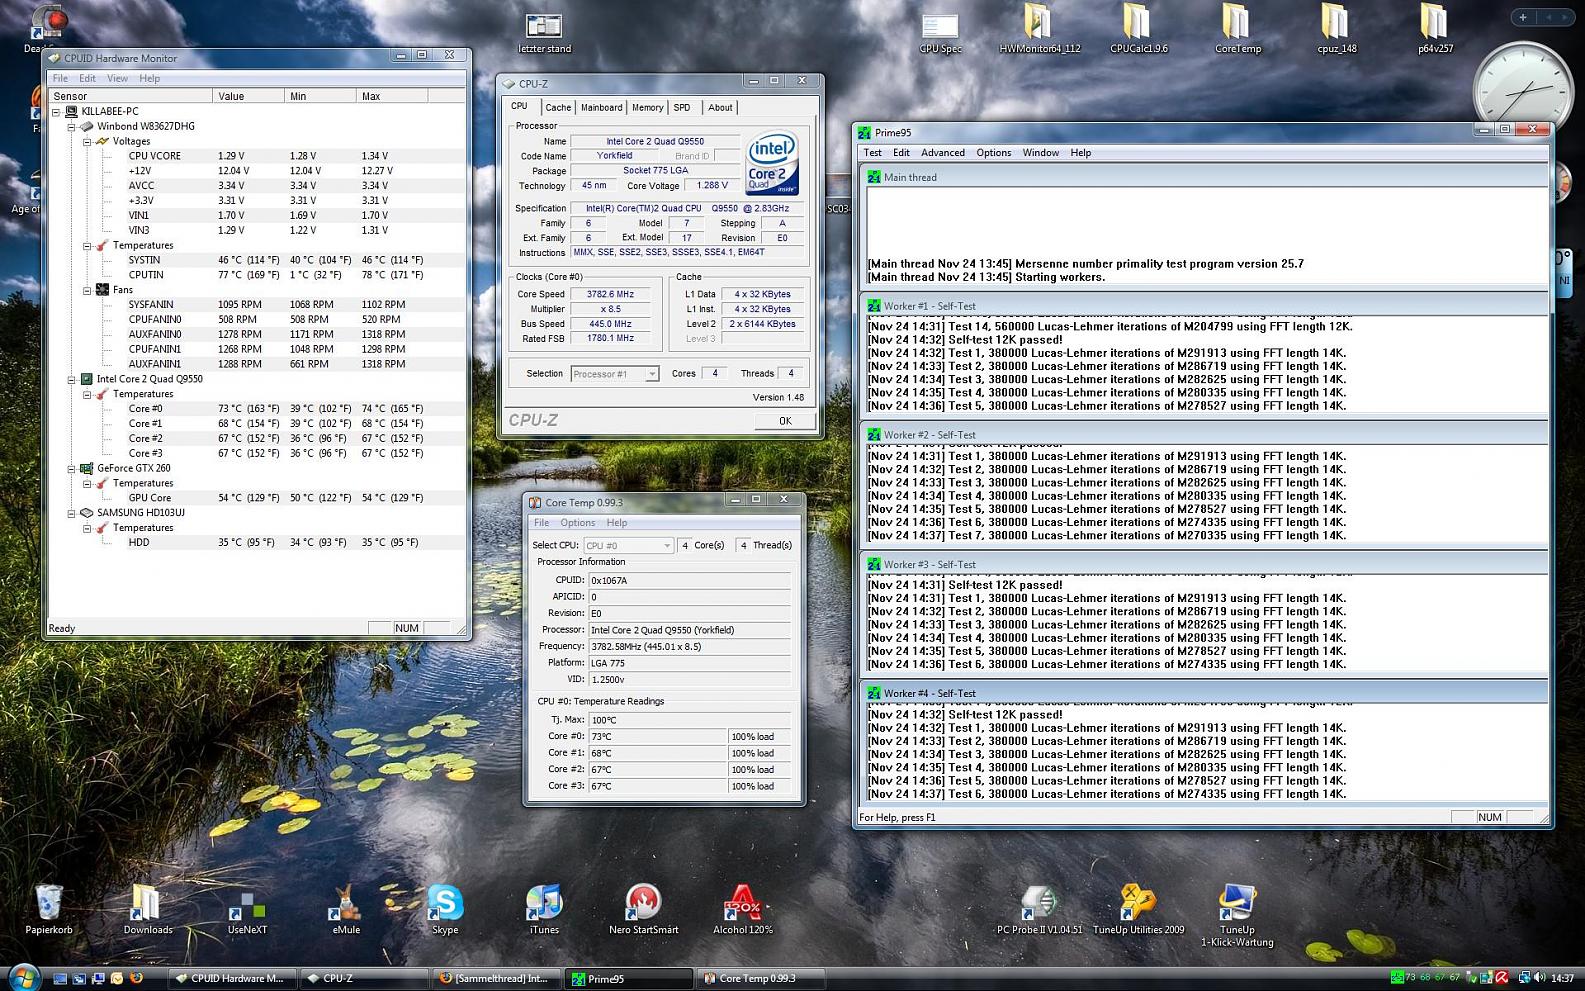This screenshot has height=991, width=1585.
Task: Open the CPU Spec desktop file
Action: [940, 32]
